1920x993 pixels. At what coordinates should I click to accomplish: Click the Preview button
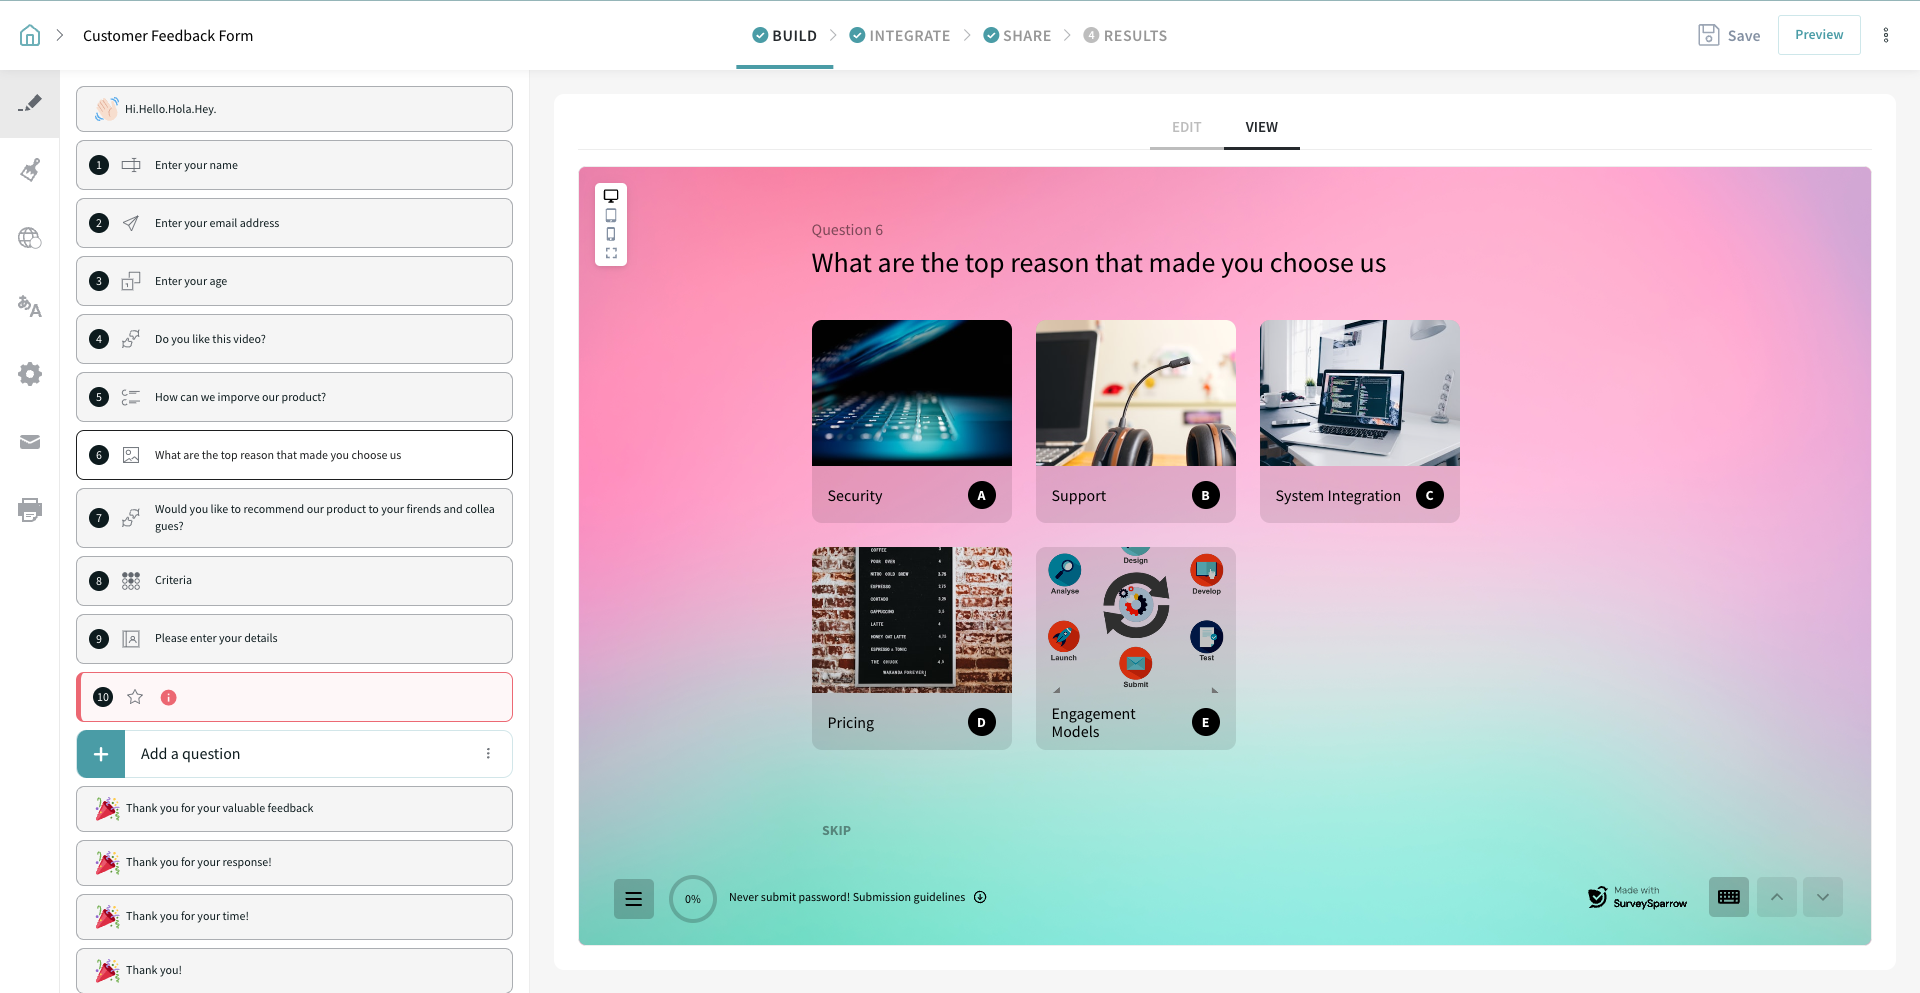[1818, 35]
